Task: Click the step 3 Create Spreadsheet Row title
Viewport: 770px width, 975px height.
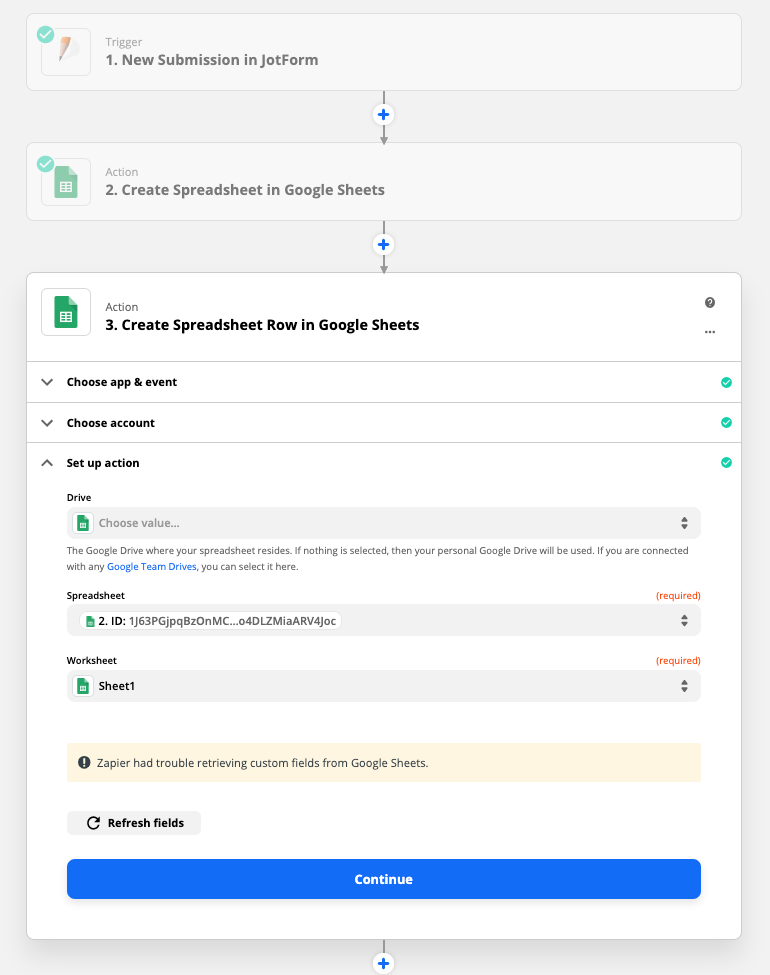Action: point(262,325)
